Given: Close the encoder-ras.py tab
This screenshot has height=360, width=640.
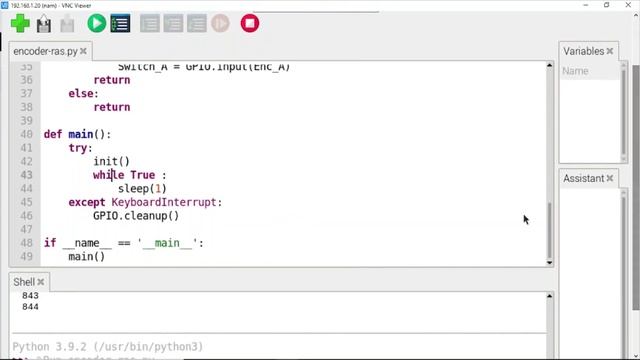Looking at the screenshot, I should pyautogui.click(x=83, y=51).
